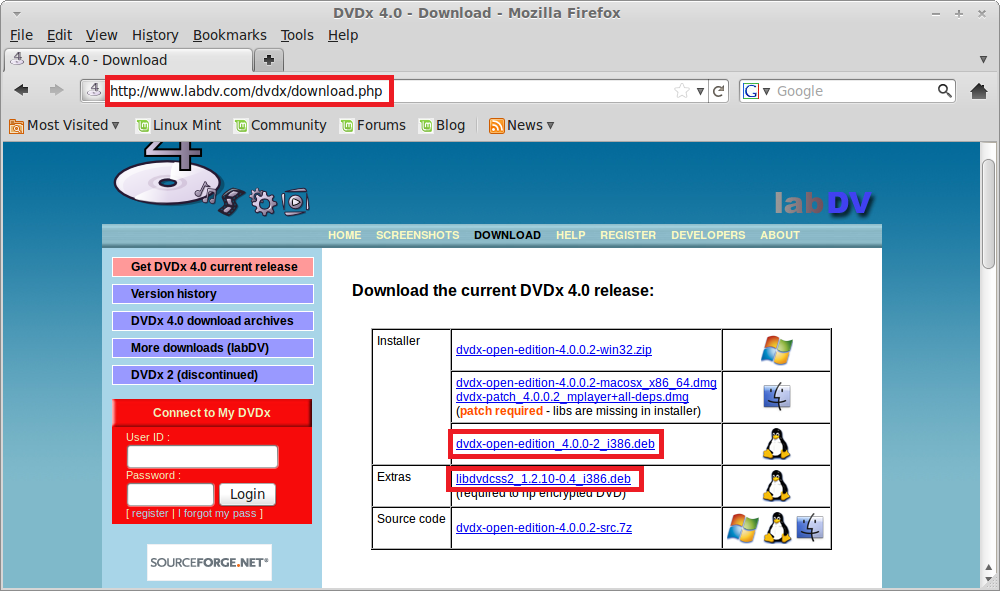Click the Windows logo in Source code row

(743, 528)
